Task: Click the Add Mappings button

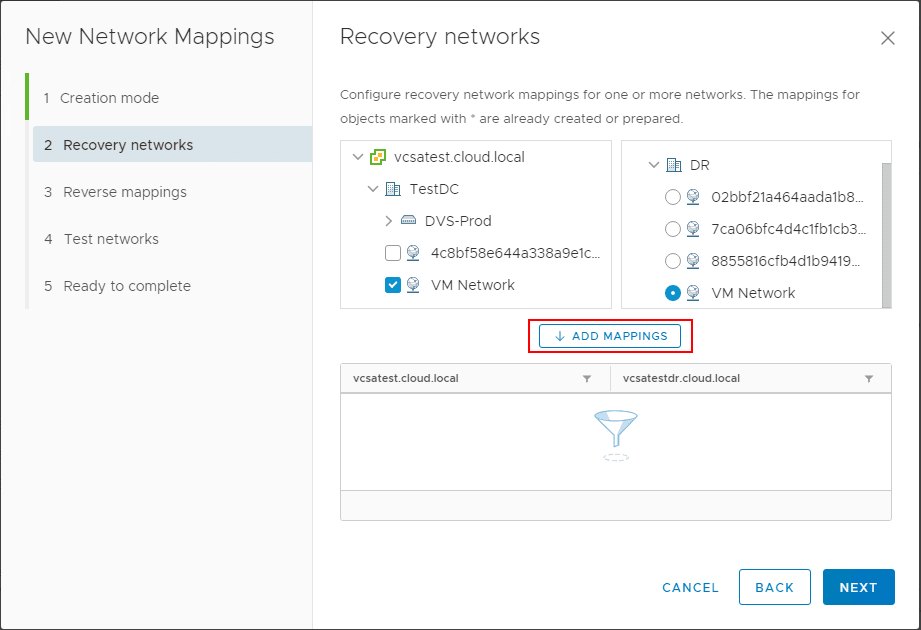Action: pos(610,336)
